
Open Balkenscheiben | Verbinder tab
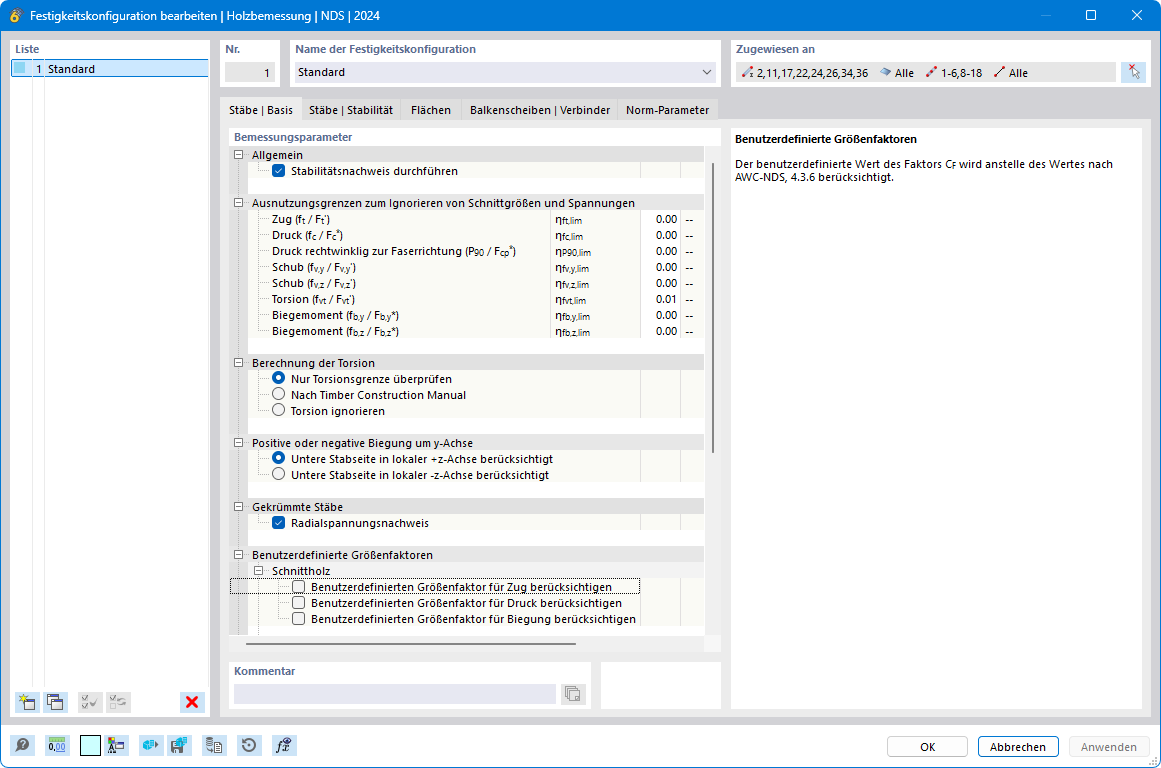pyautogui.click(x=540, y=110)
